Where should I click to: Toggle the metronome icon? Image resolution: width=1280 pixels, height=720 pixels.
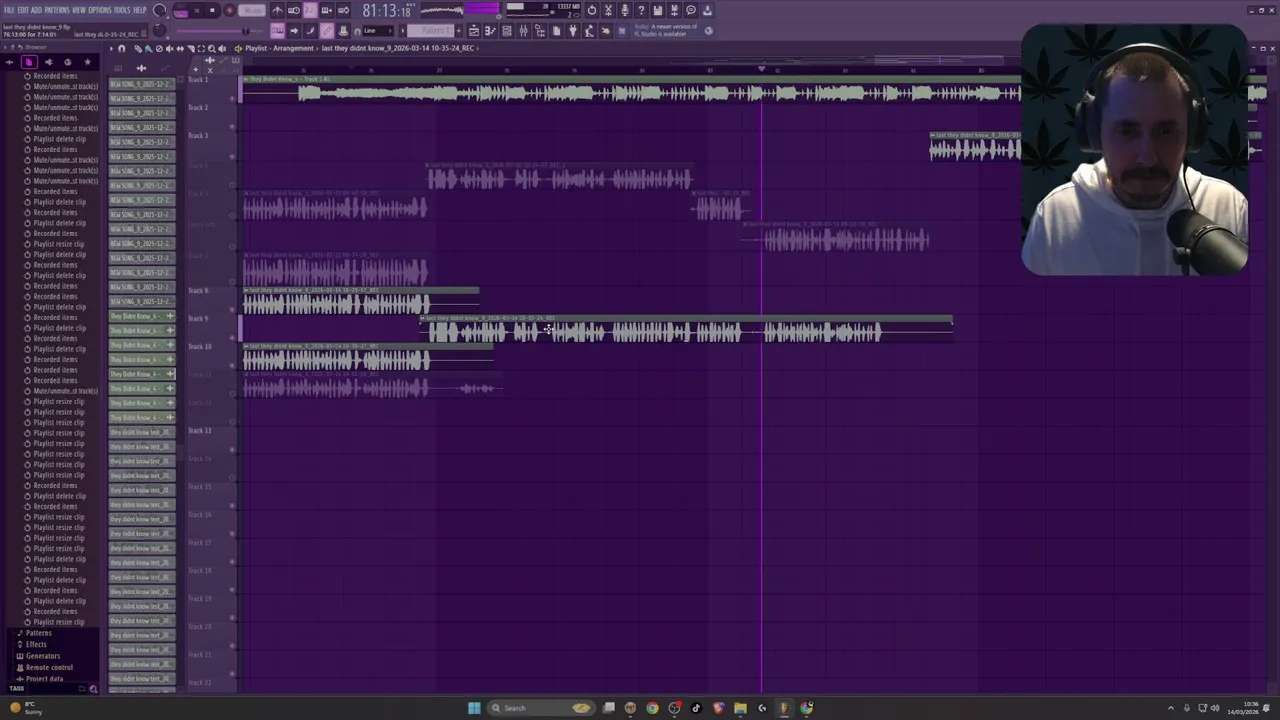point(277,10)
